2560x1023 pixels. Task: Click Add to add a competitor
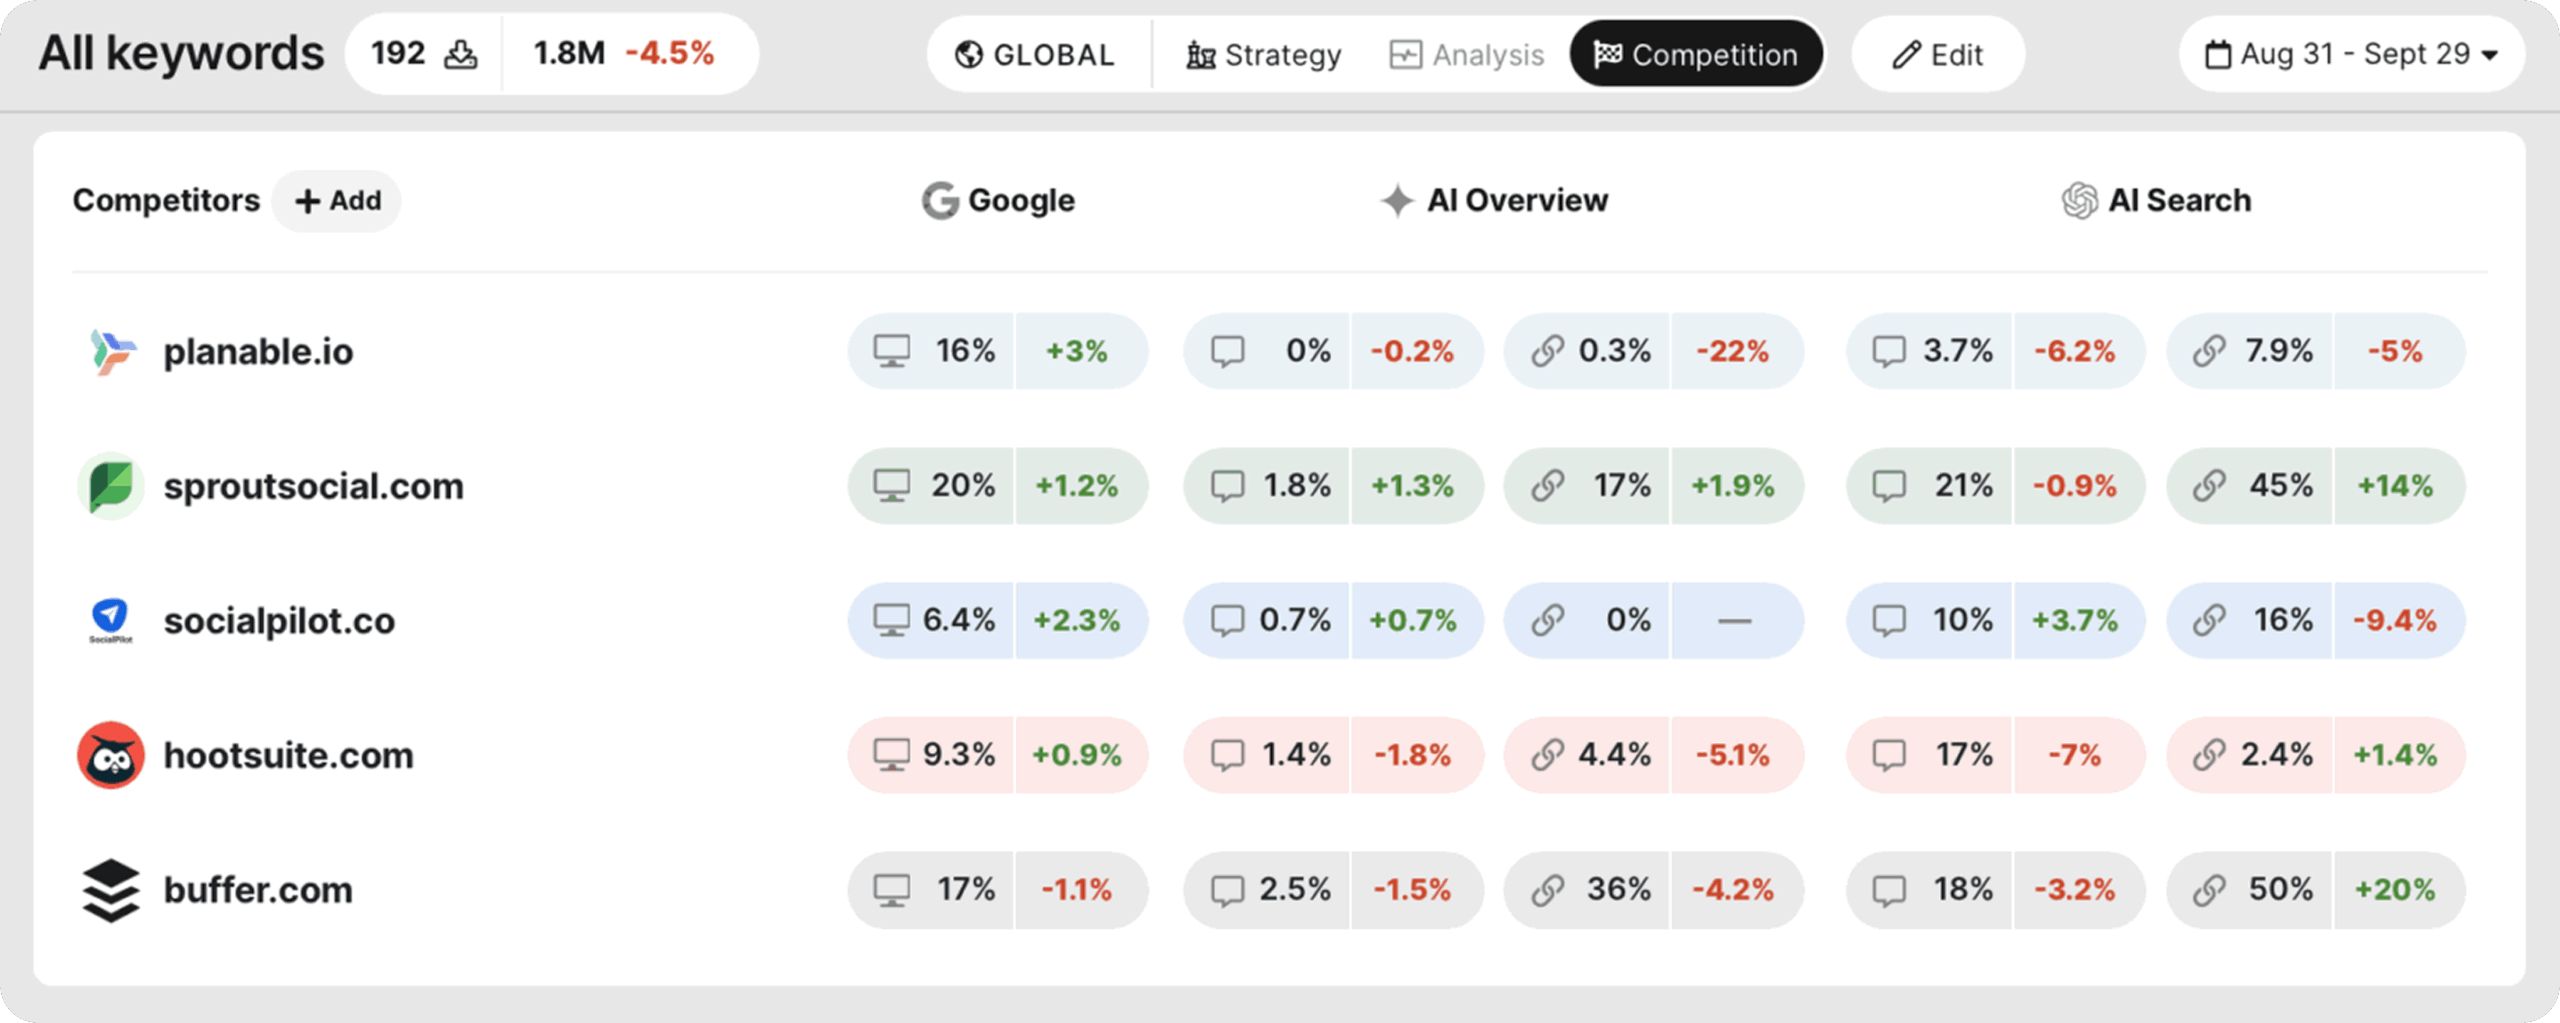337,201
